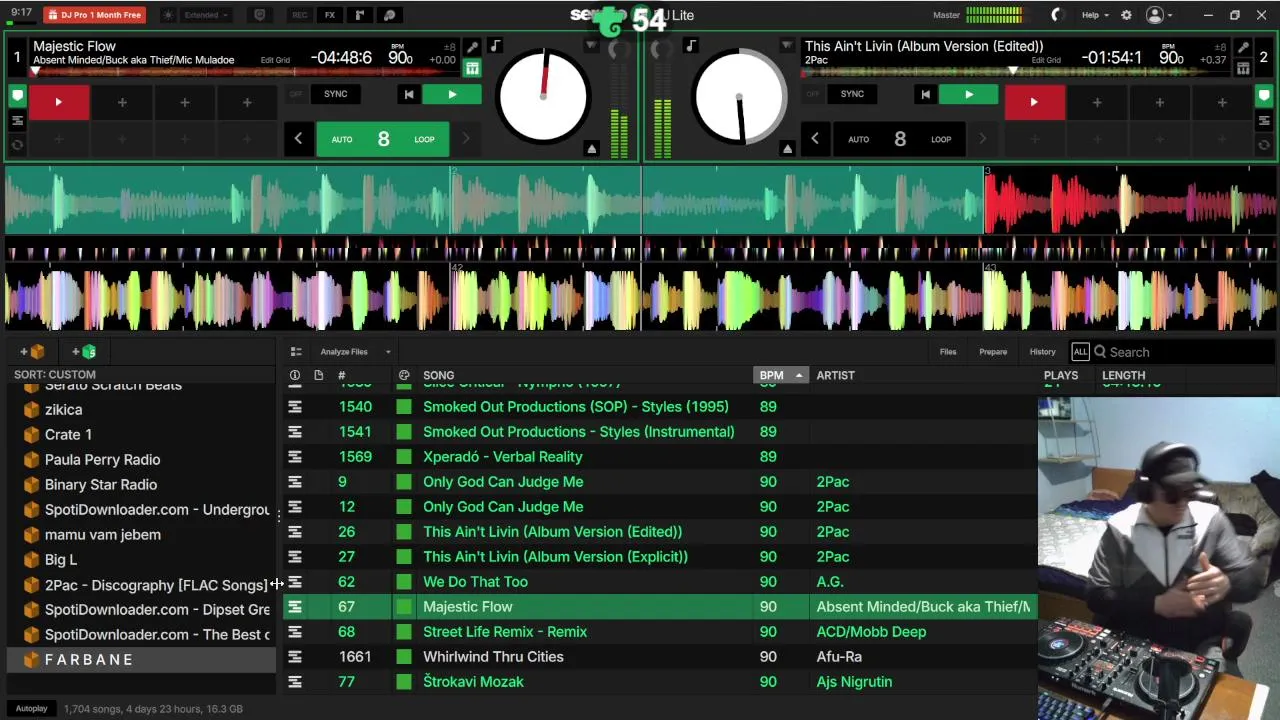Screen dimensions: 1280x720
Task: Toggle the REC panel
Action: 299,15
